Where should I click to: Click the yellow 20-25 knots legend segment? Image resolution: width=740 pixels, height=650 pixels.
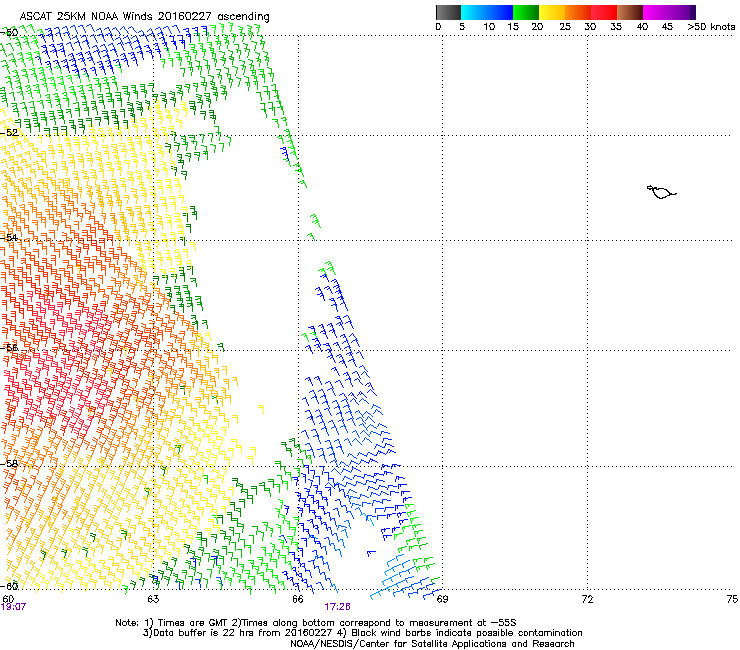tap(552, 12)
